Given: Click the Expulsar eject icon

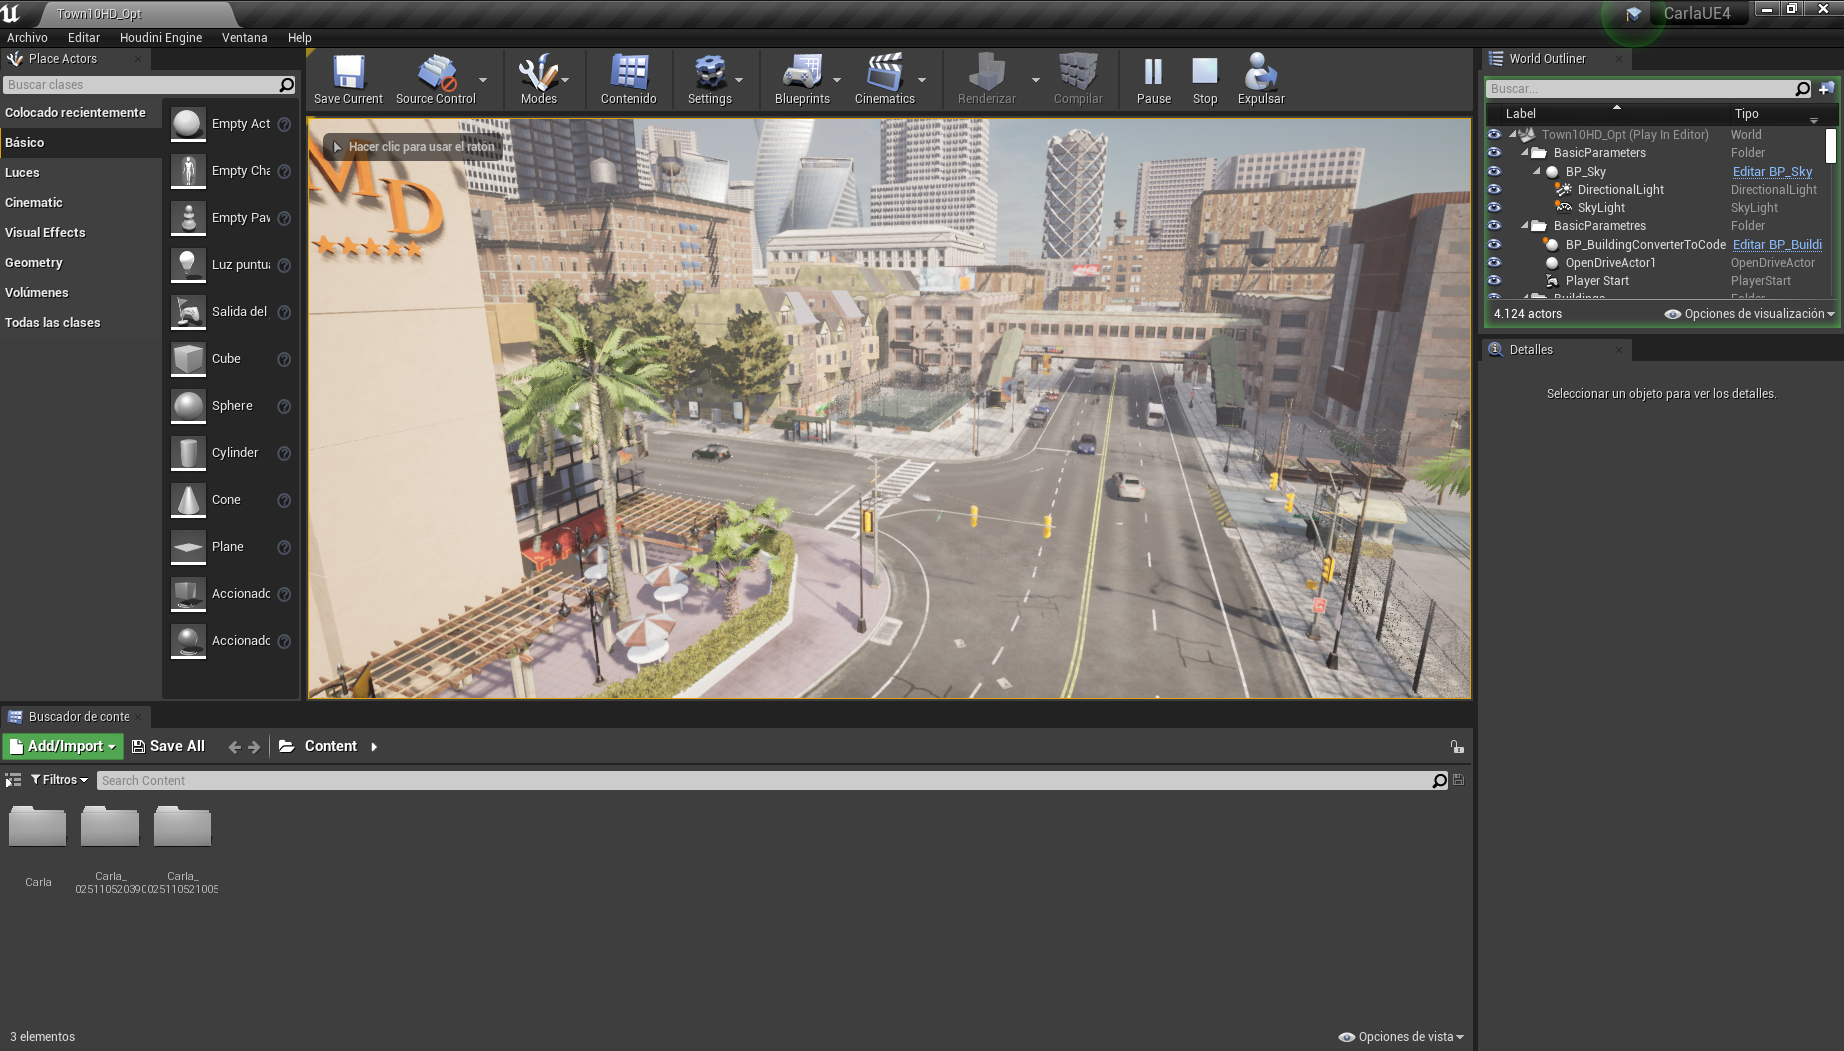Looking at the screenshot, I should coord(1260,73).
